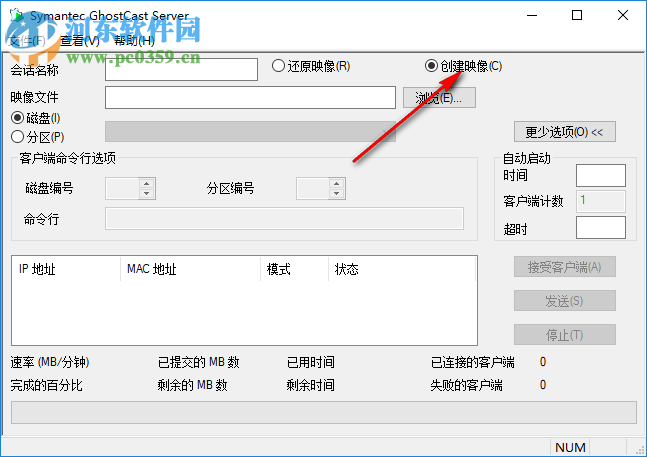Viewport: 647px width, 457px height.
Task: Click the 模式 column header
Action: (x=294, y=269)
